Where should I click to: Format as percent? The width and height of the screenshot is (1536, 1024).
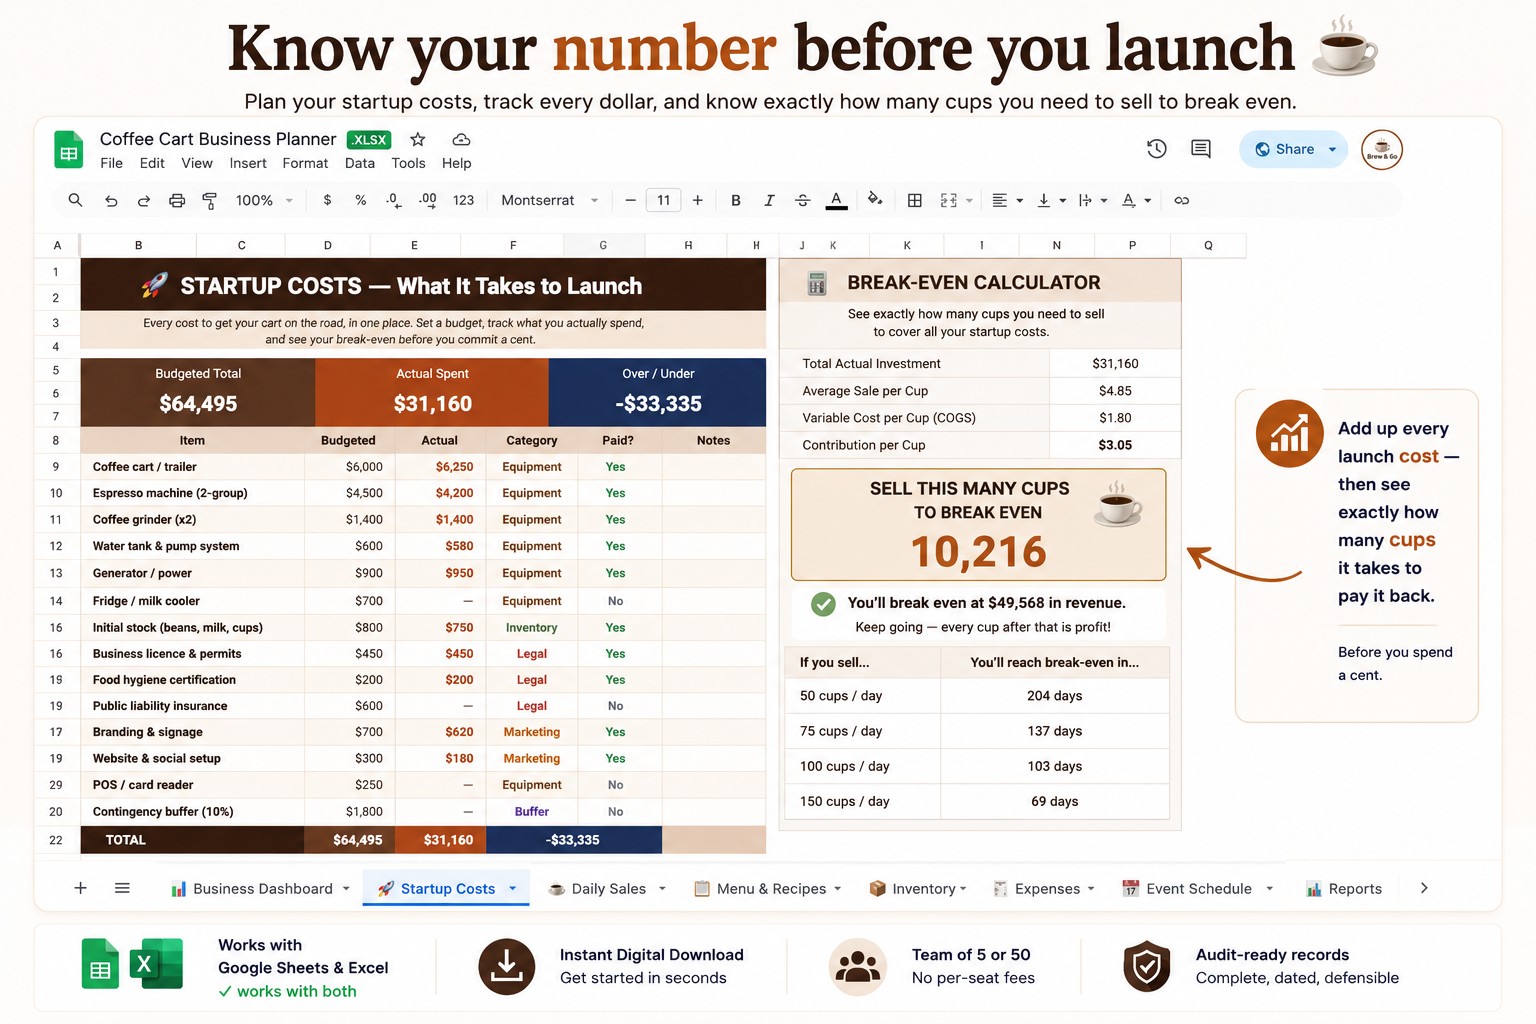[x=360, y=200]
